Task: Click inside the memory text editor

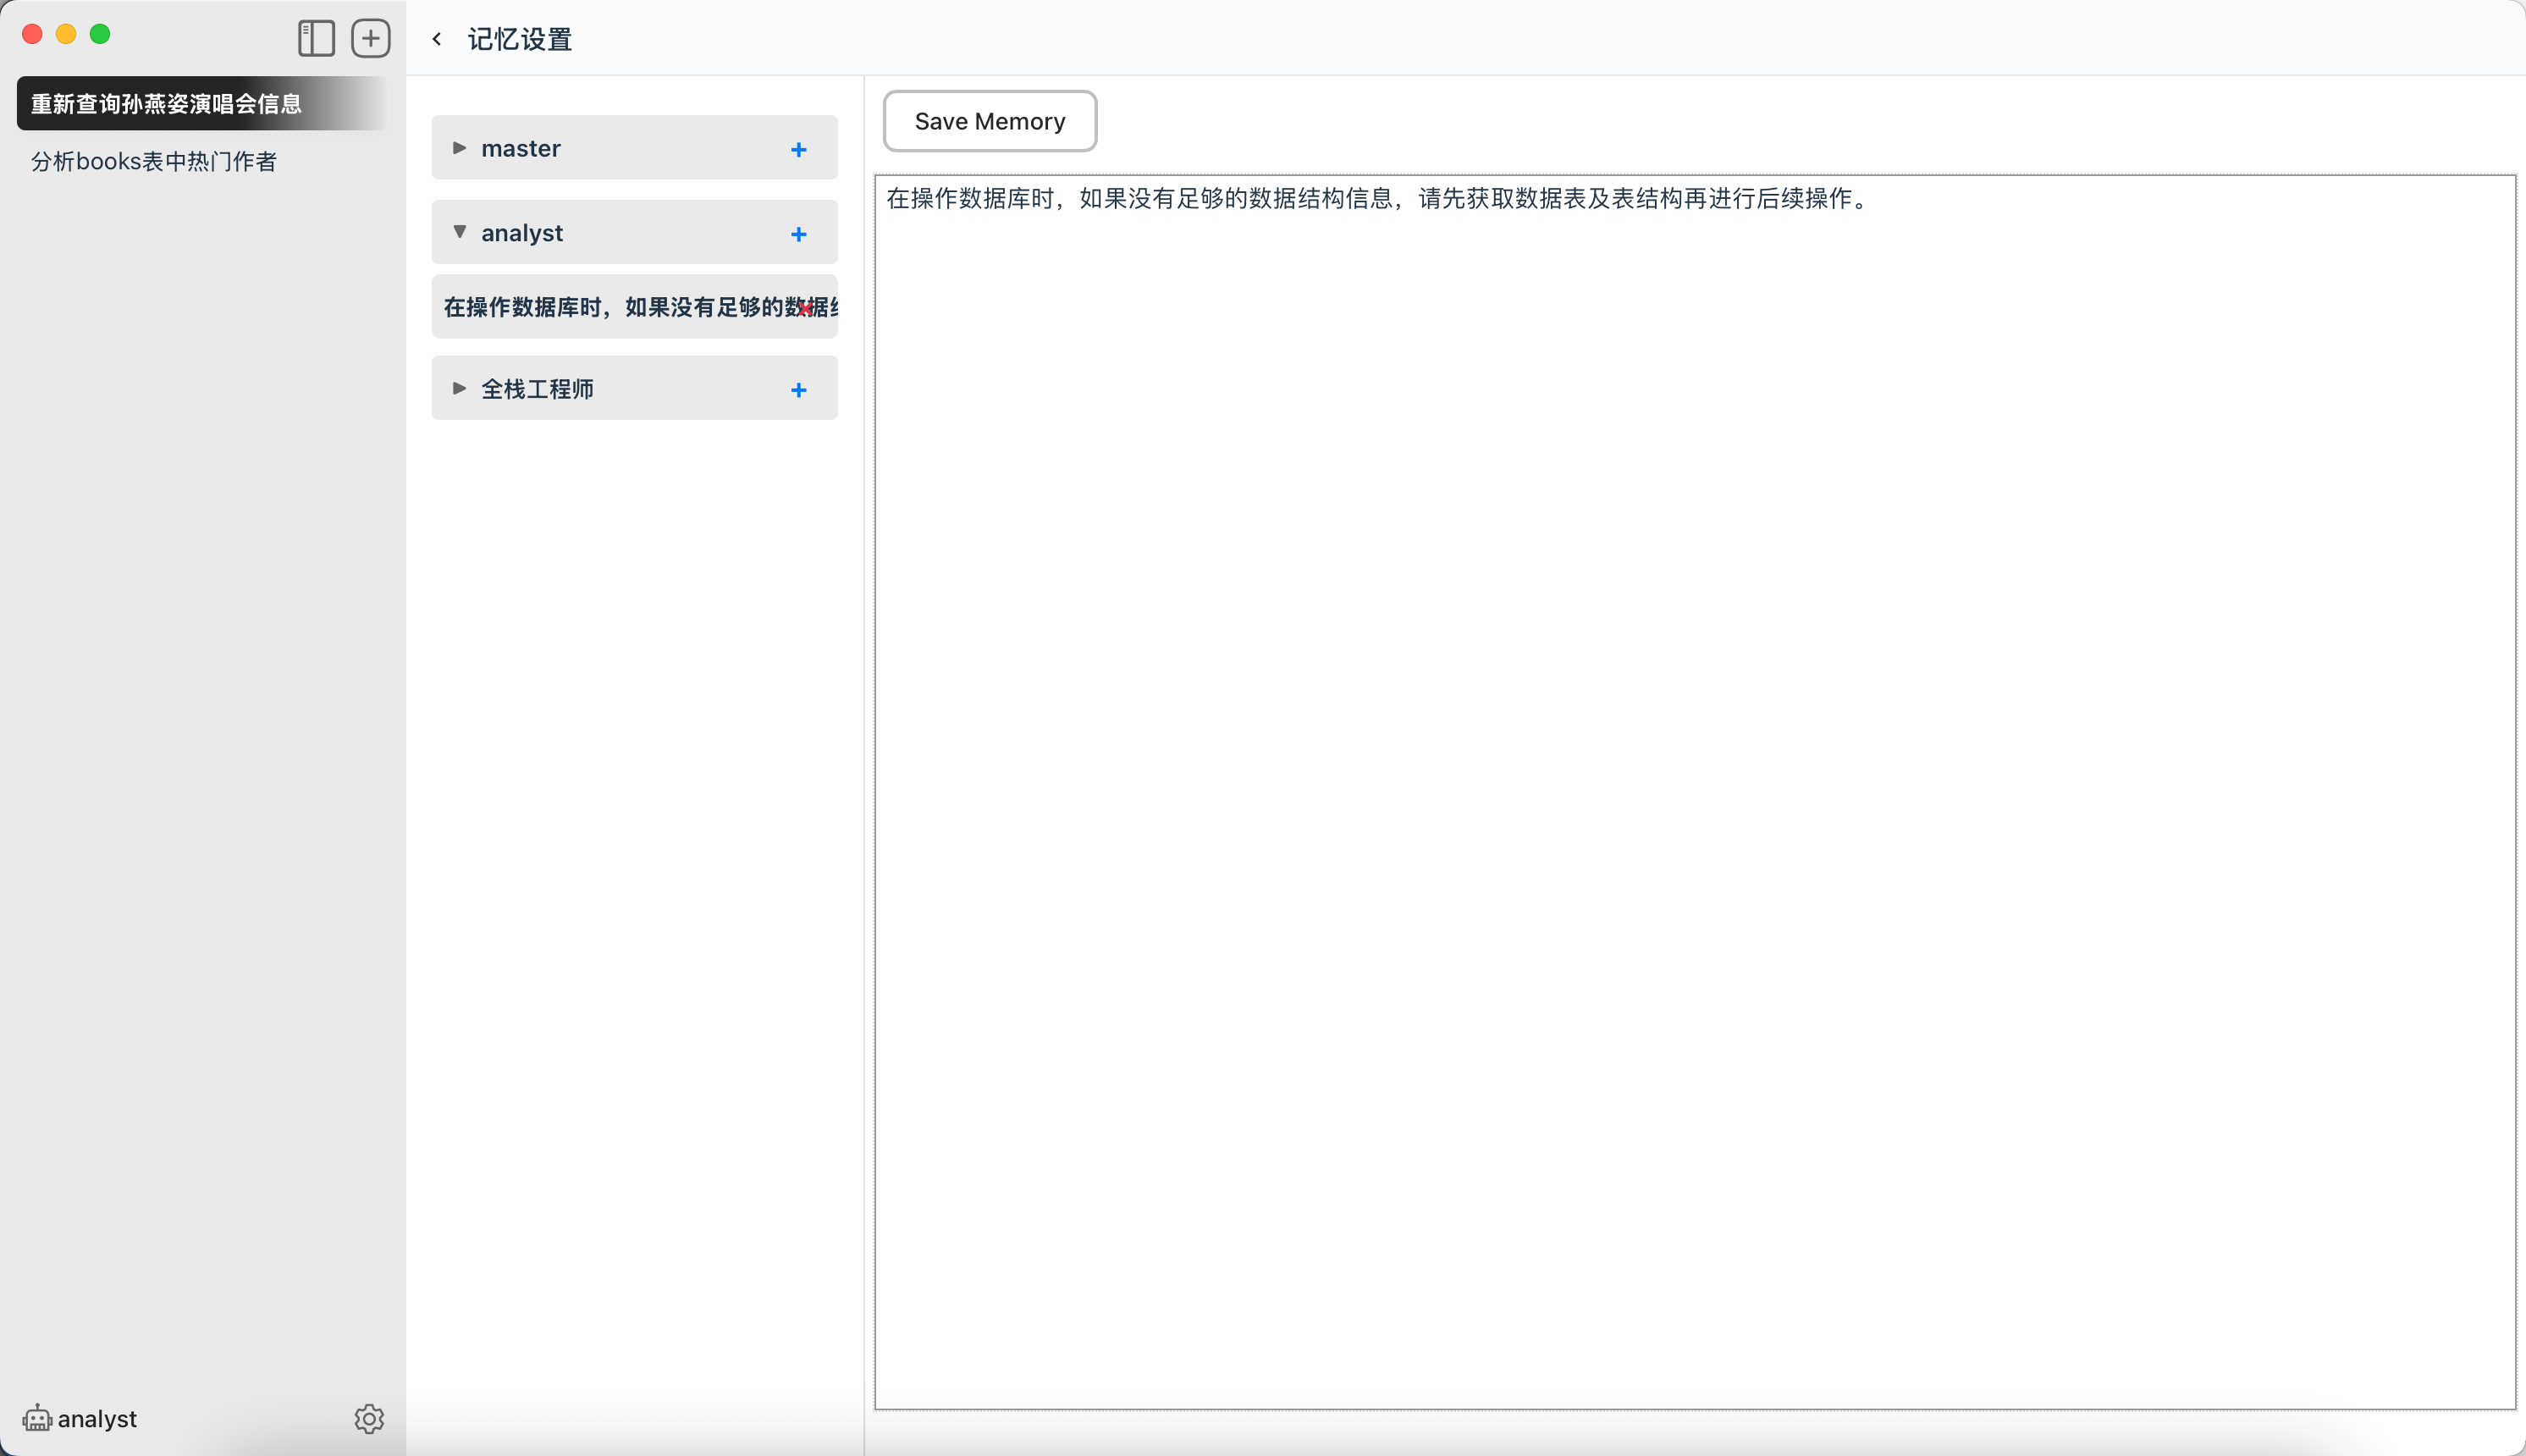Action: [x=1694, y=790]
